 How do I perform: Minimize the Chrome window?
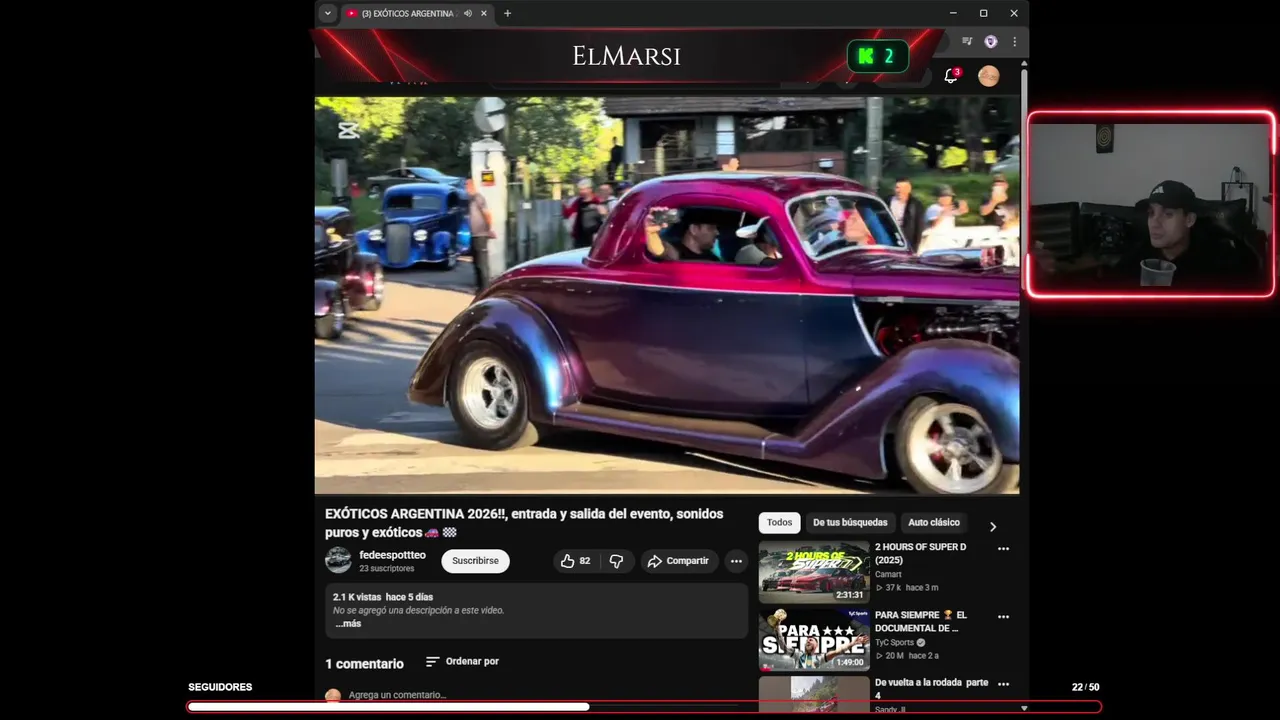[x=953, y=13]
